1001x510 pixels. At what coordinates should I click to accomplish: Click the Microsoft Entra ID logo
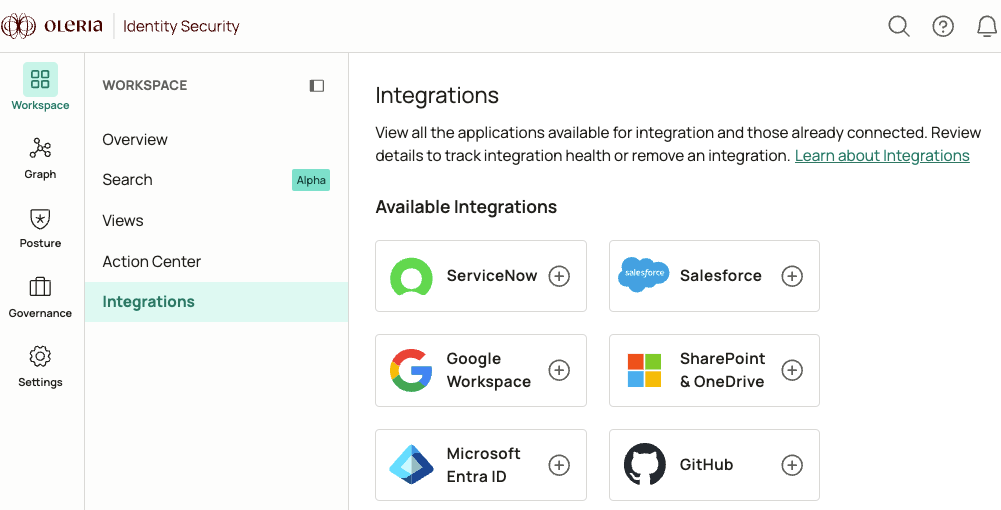click(x=412, y=465)
